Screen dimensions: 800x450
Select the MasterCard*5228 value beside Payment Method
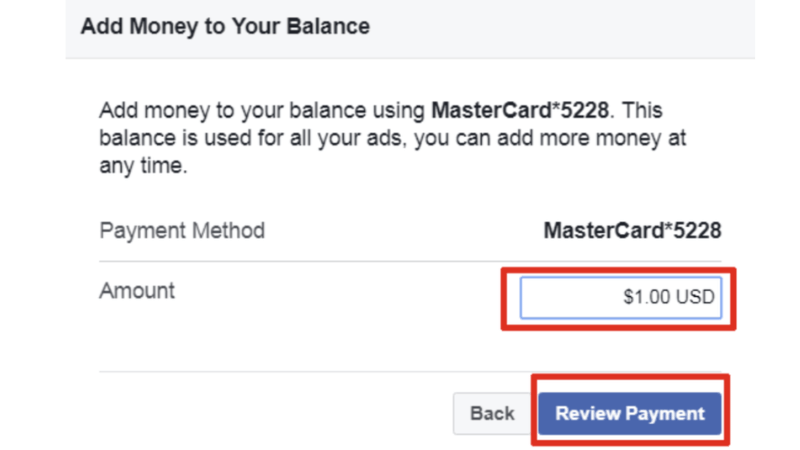tap(632, 231)
